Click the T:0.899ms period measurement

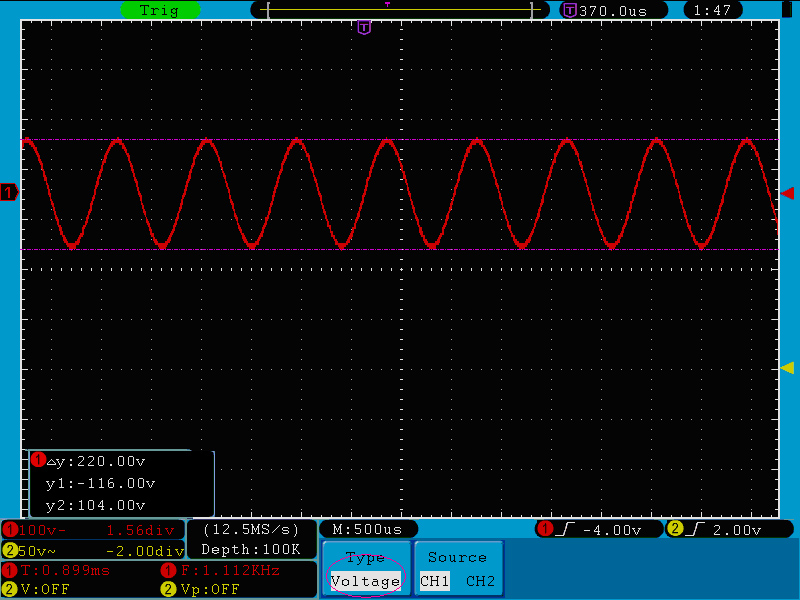(65, 570)
